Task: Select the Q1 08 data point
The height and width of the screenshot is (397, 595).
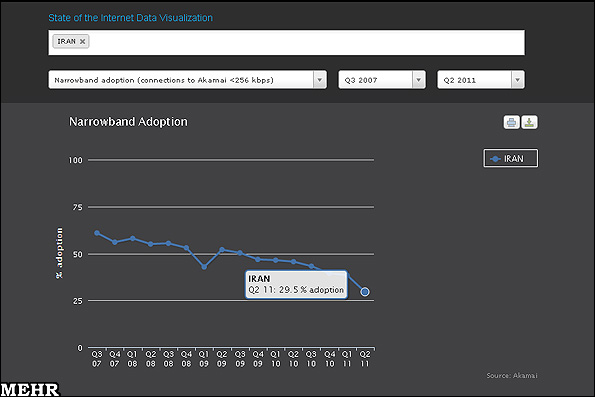Action: 132,238
